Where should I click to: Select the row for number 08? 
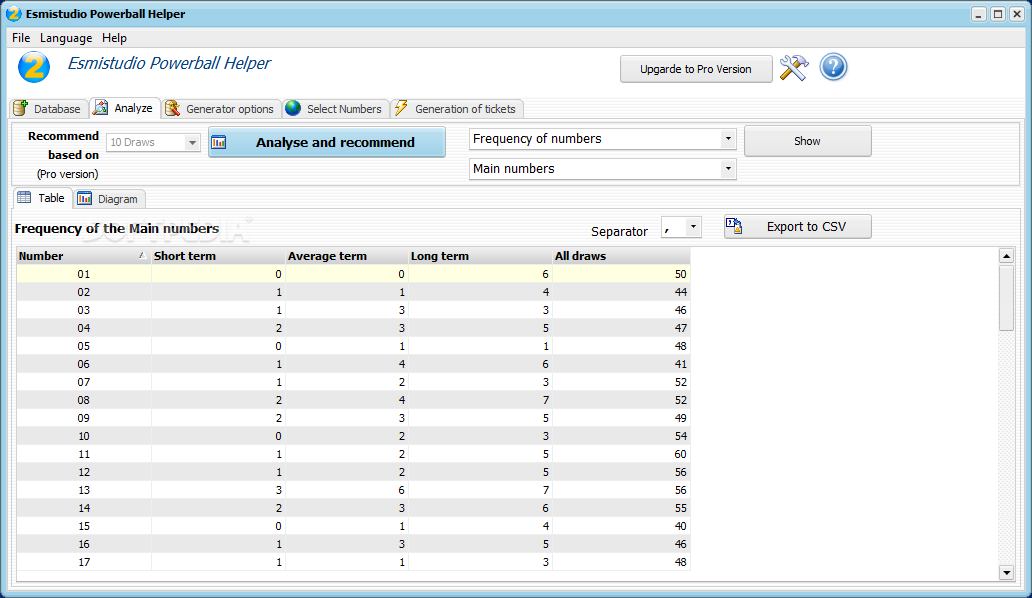point(353,399)
